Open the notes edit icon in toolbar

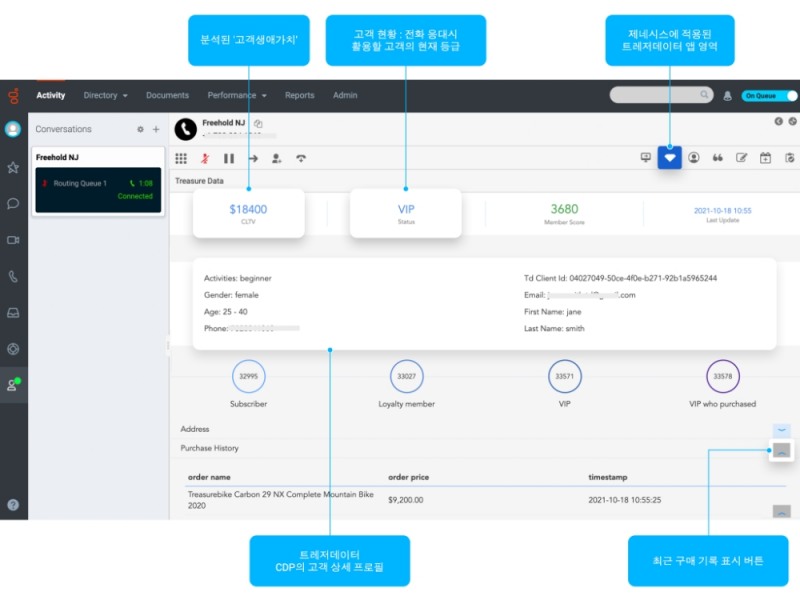741,157
